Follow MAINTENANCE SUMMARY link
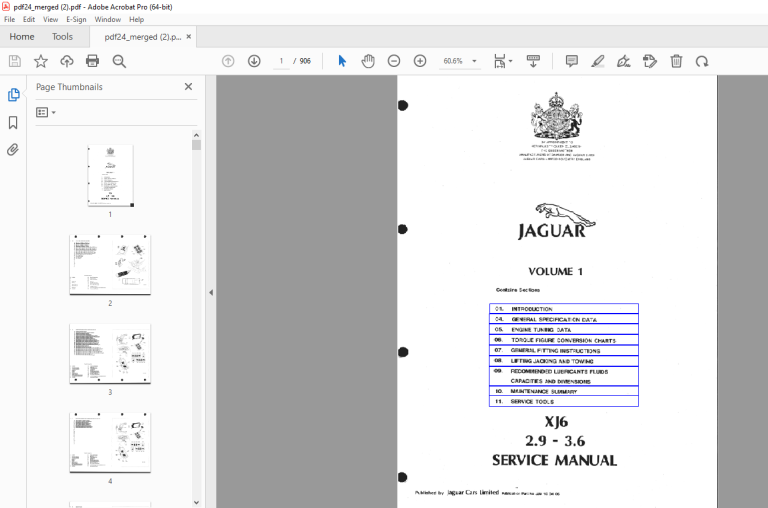This screenshot has height=508, width=768. (564, 391)
